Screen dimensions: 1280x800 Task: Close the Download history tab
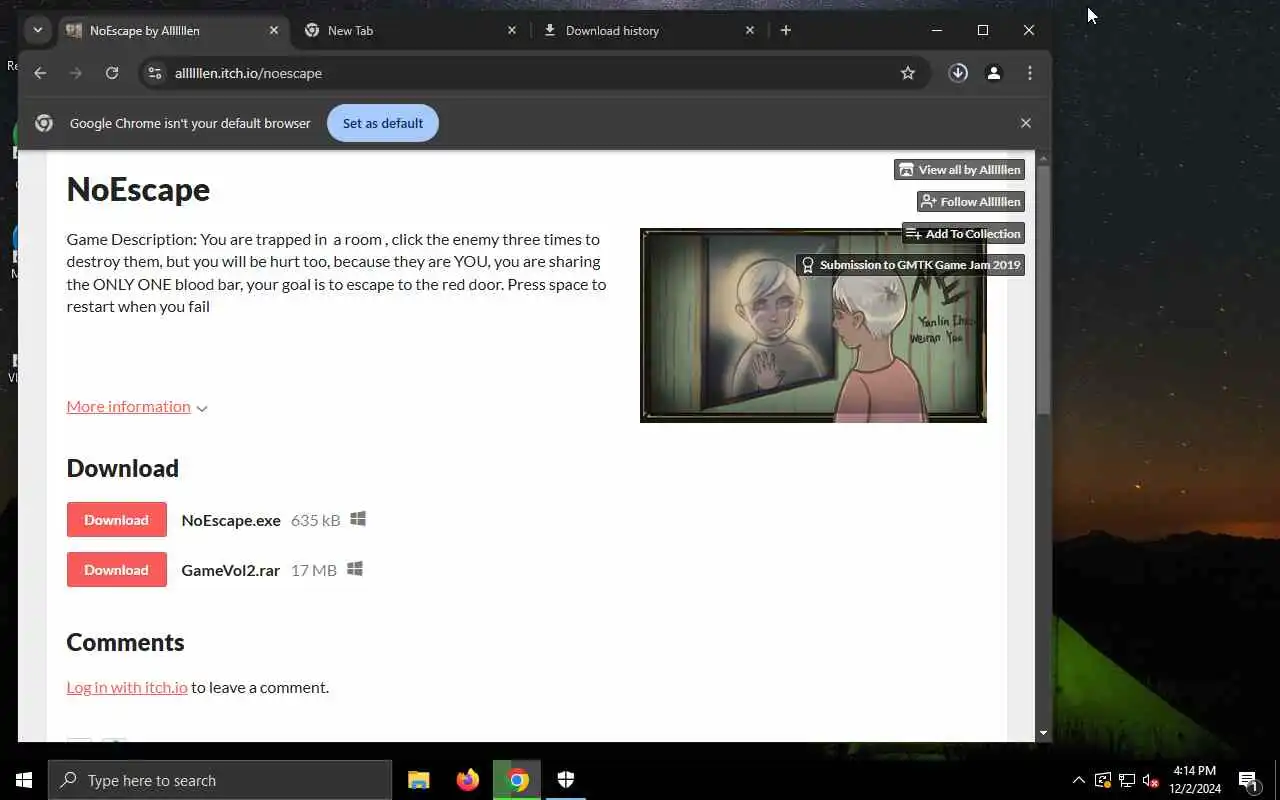(x=750, y=30)
